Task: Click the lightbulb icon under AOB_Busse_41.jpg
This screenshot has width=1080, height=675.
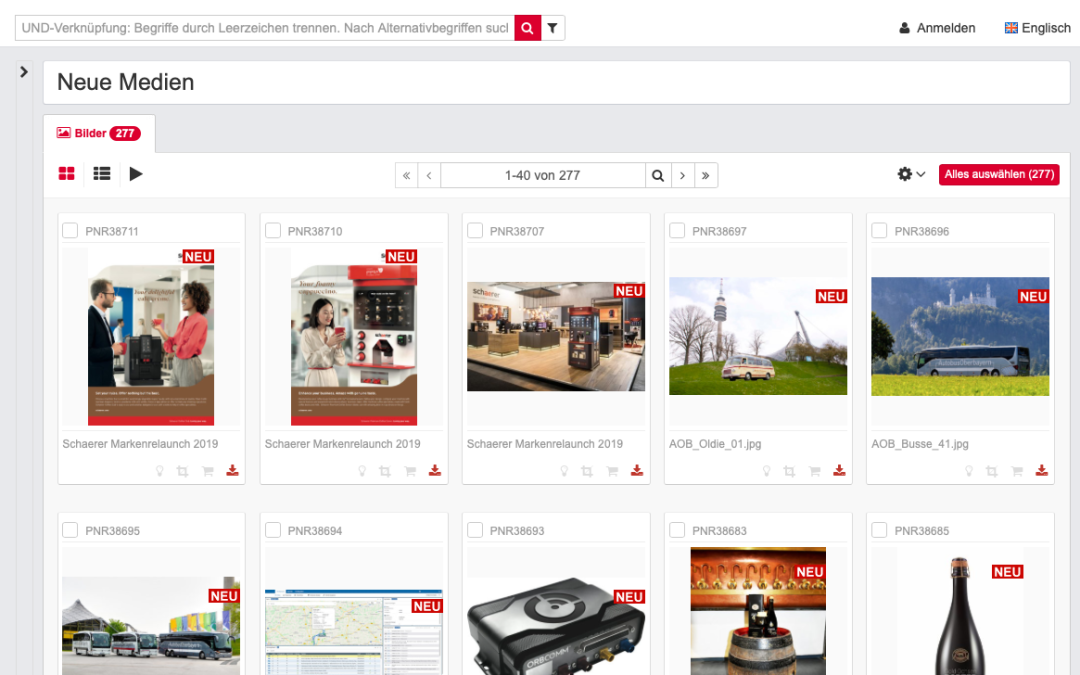Action: point(968,470)
